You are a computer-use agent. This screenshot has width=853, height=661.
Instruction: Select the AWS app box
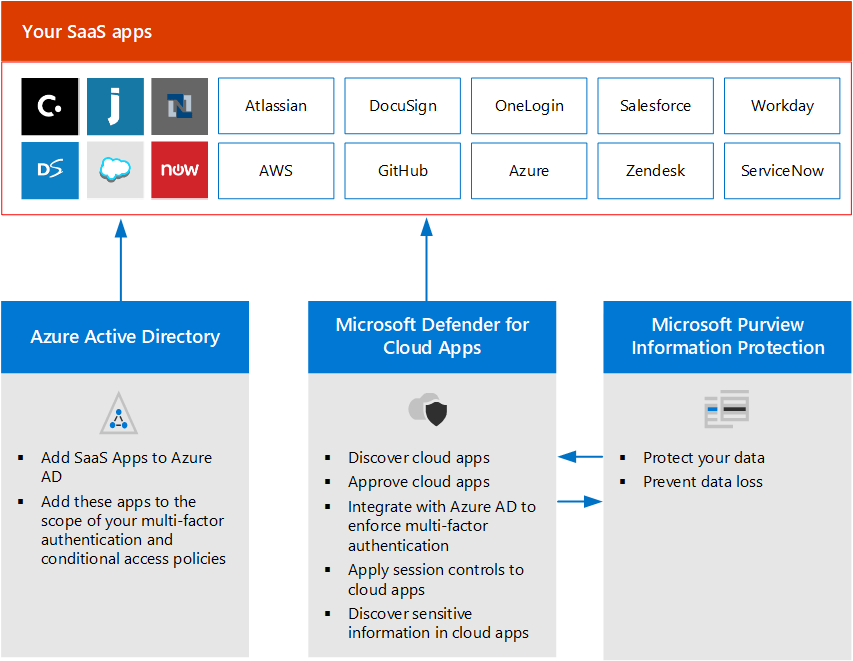276,171
